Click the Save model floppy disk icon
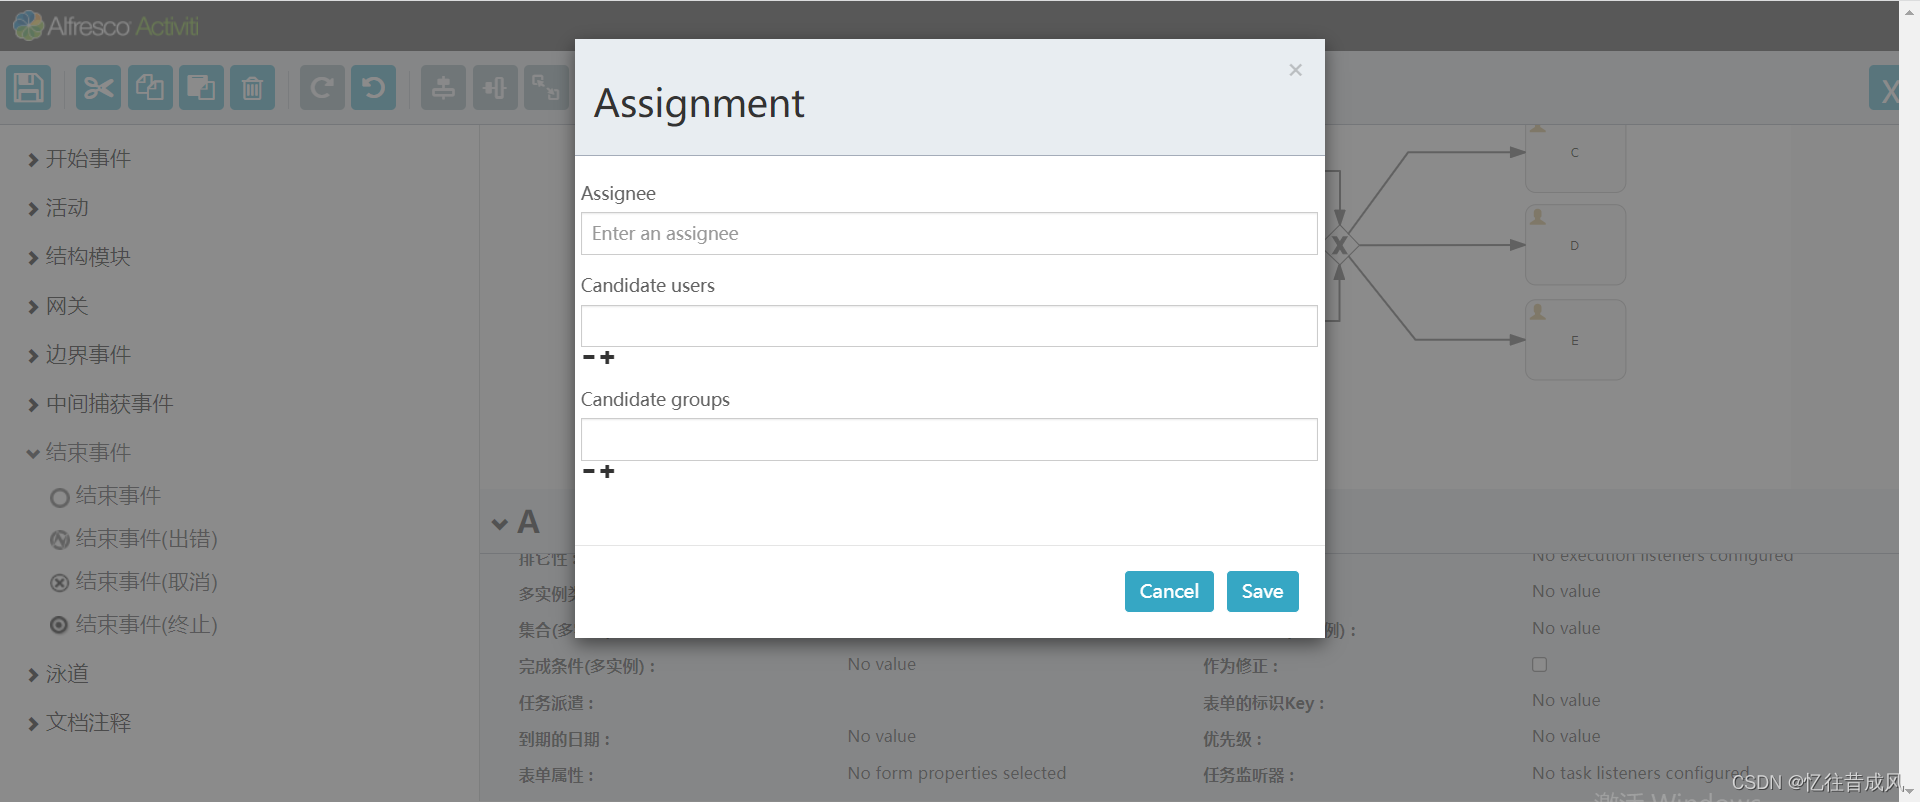 (x=29, y=88)
